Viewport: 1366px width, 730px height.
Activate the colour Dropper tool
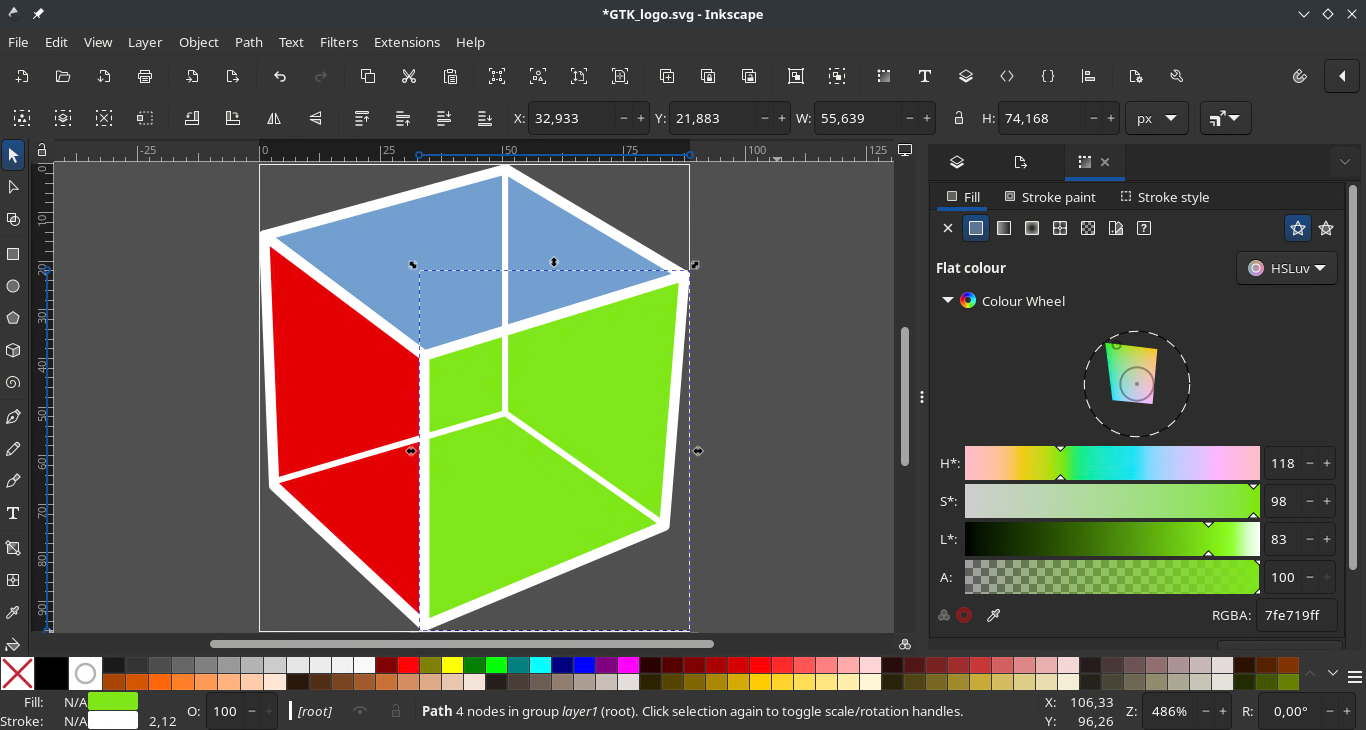pyautogui.click(x=13, y=613)
